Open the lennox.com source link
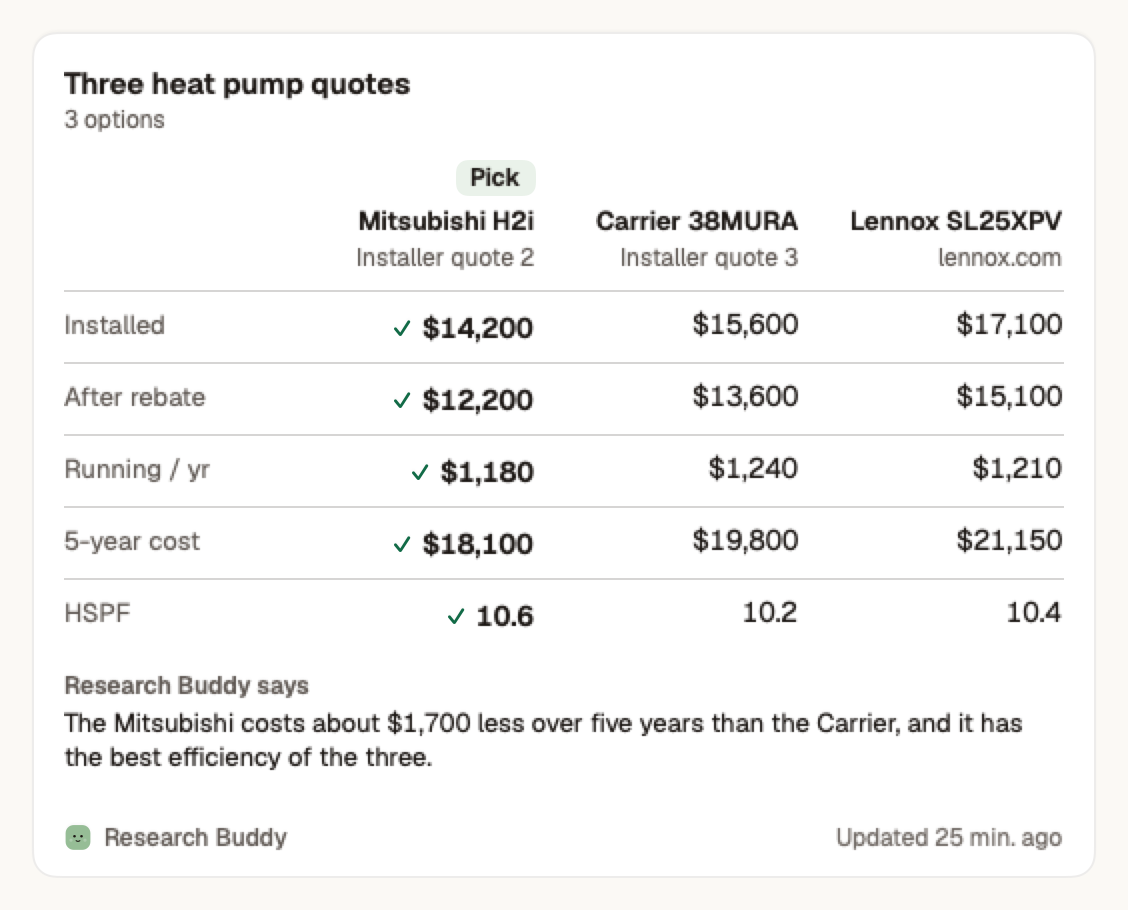The image size is (1128, 910). tap(999, 258)
